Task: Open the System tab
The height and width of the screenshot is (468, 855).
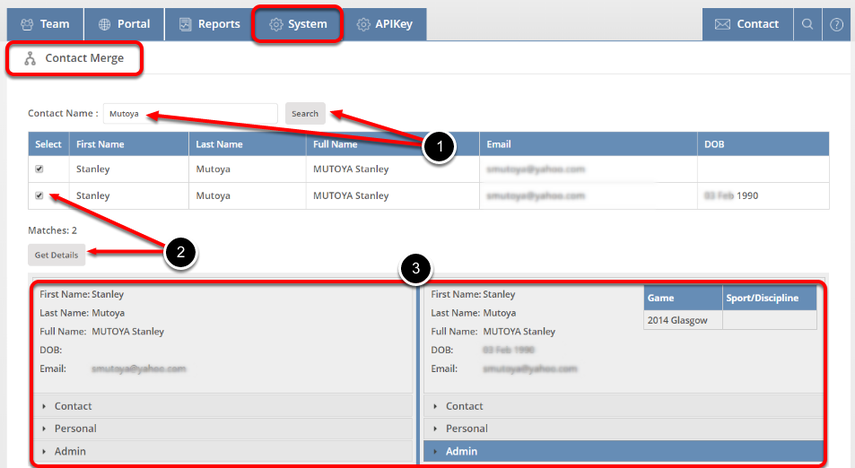Action: coord(298,24)
